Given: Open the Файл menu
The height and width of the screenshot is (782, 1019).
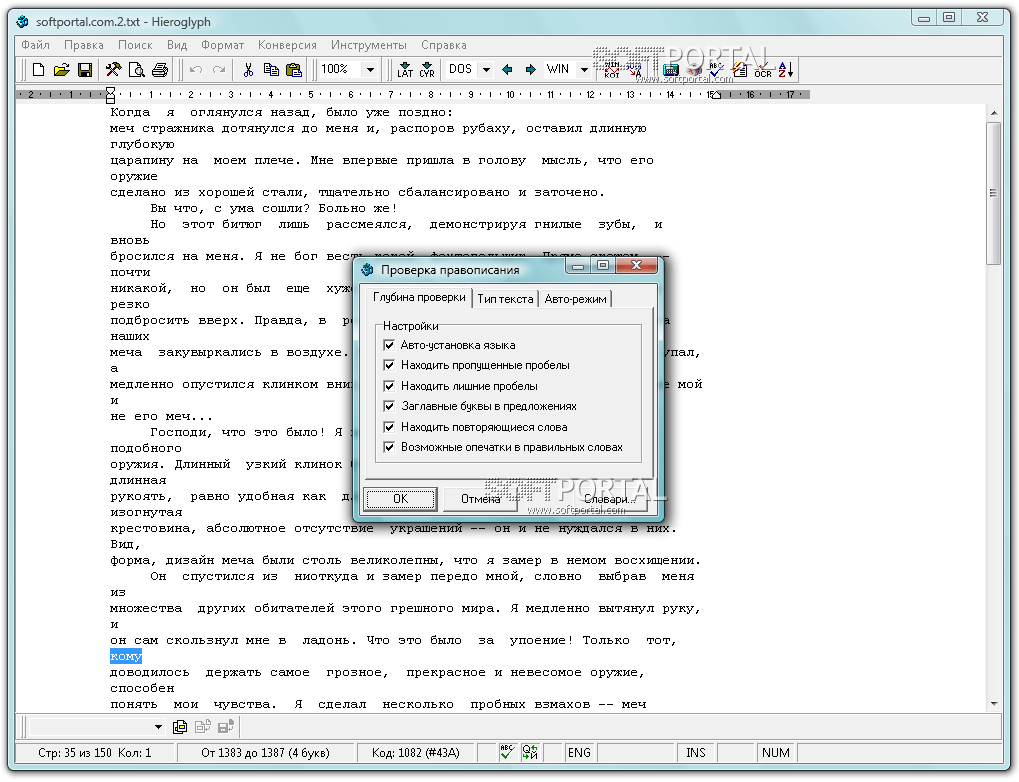Looking at the screenshot, I should coord(35,45).
